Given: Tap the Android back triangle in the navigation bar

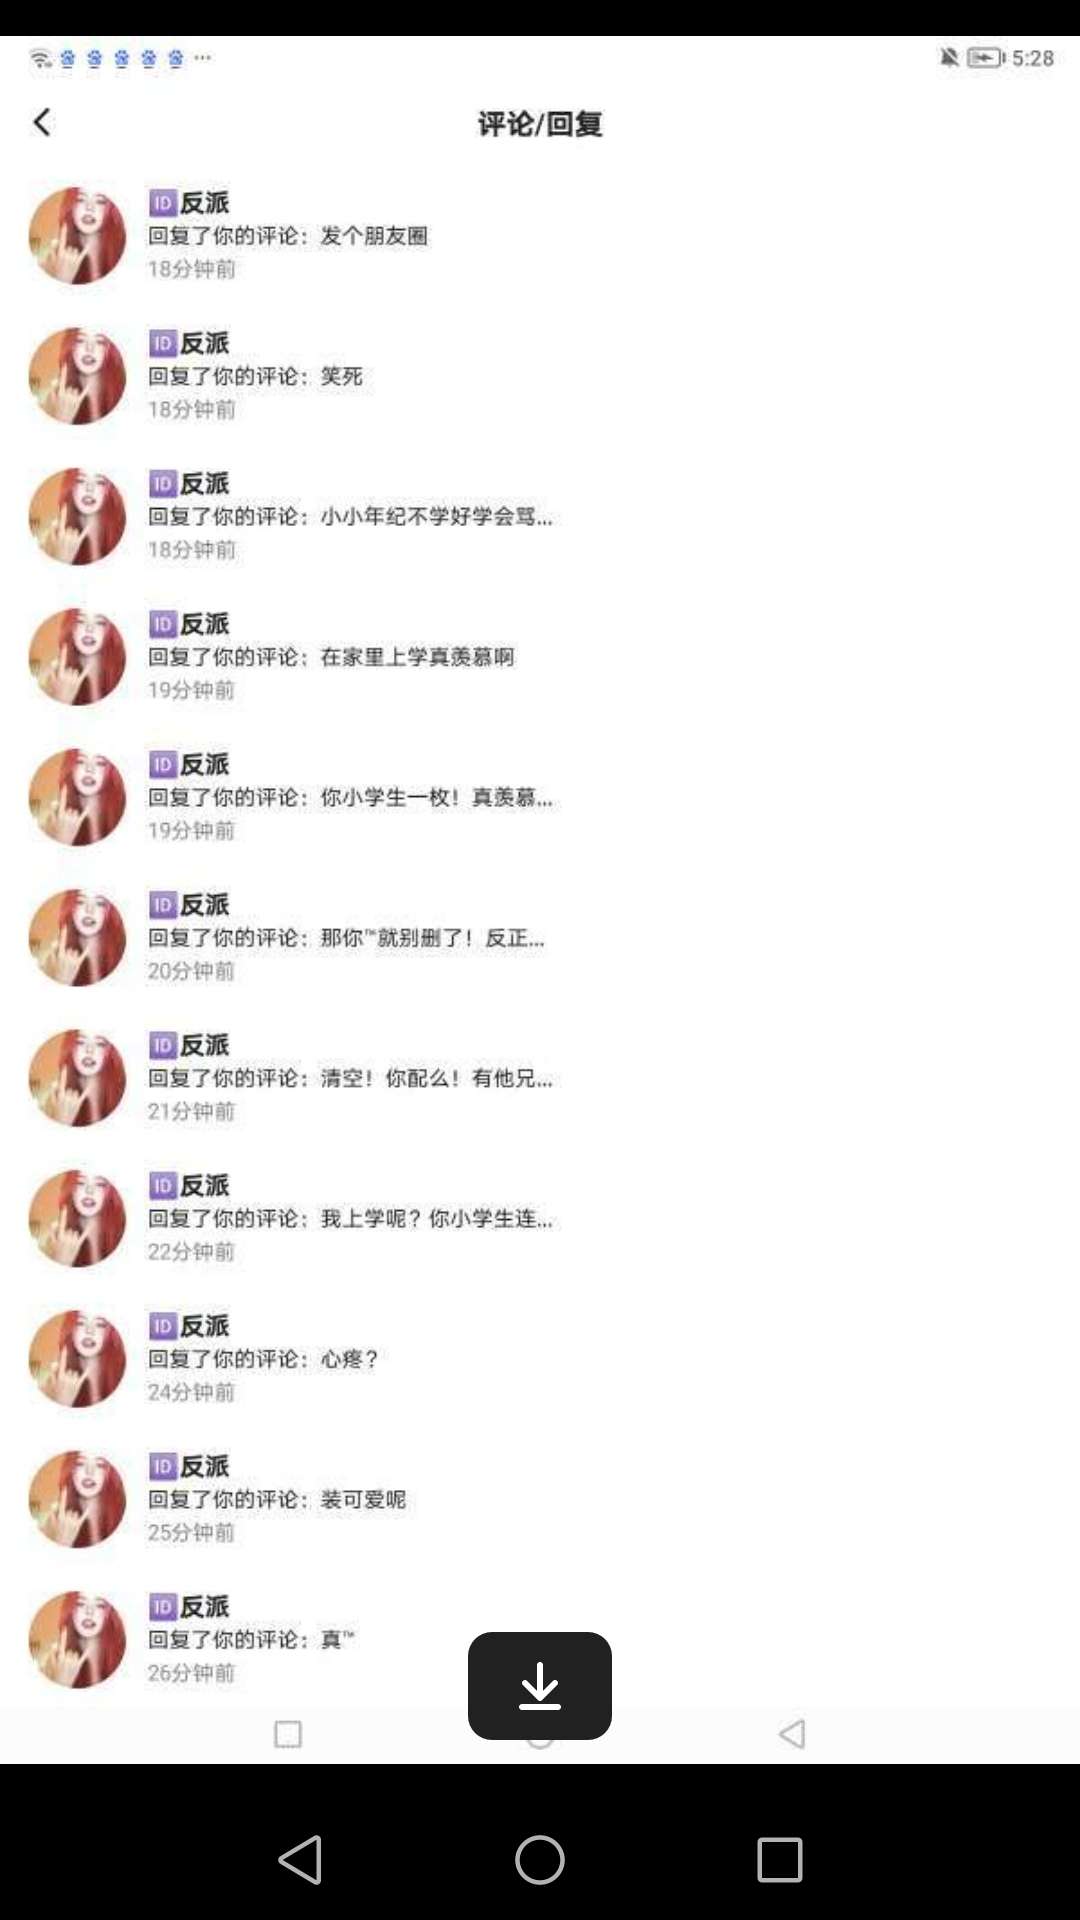Looking at the screenshot, I should click(300, 1860).
